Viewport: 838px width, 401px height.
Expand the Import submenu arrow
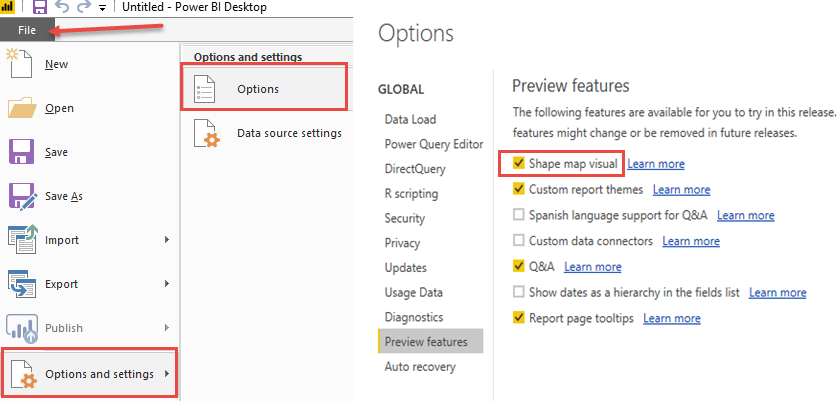(167, 240)
